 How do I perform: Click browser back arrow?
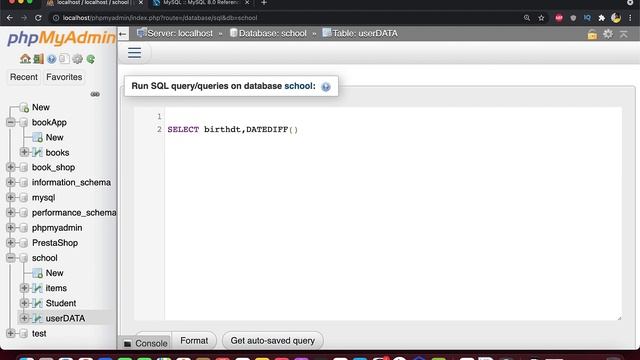coord(9,18)
